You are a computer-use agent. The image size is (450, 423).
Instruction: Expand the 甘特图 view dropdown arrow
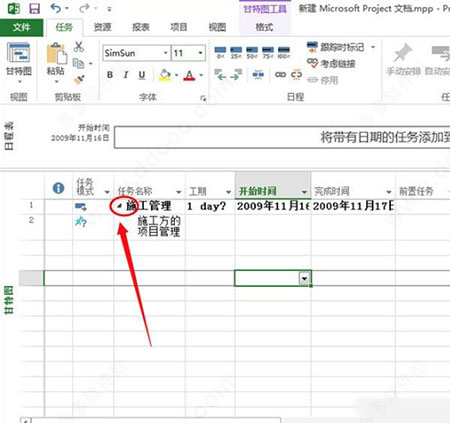19,82
